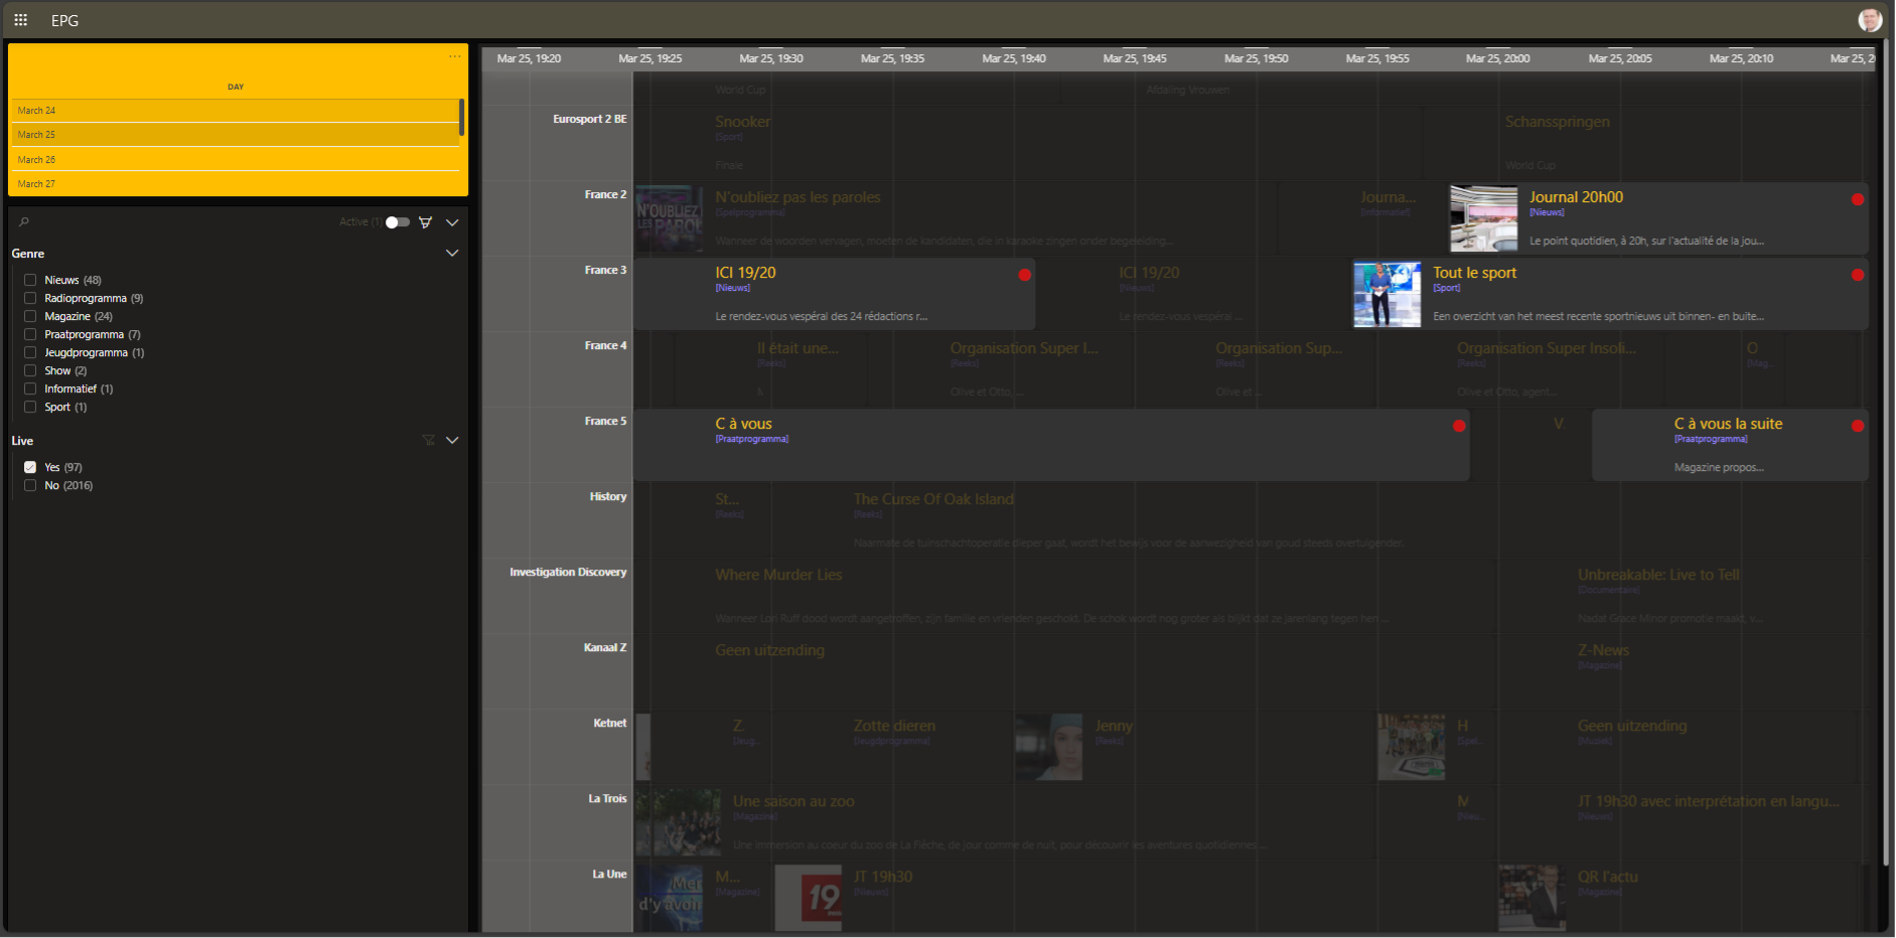Image resolution: width=1896 pixels, height=938 pixels.
Task: Click red live dot on Tout le sport
Action: (x=1857, y=275)
